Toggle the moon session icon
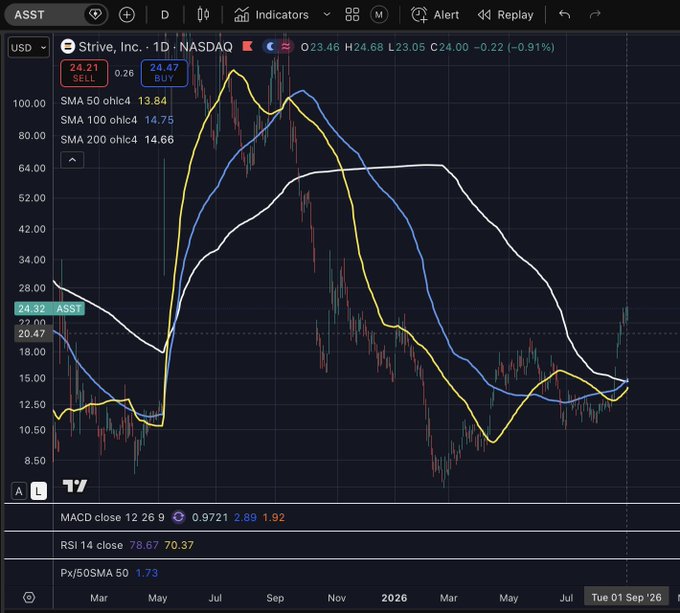The image size is (680, 613). click(270, 46)
